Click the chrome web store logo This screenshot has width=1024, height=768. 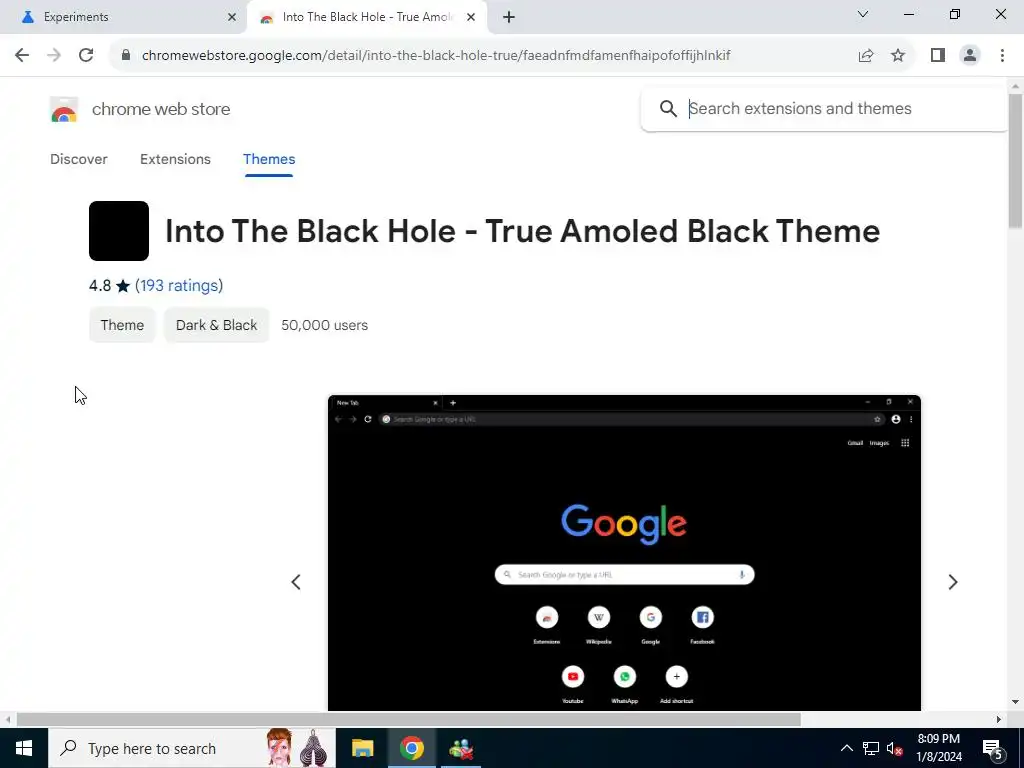[x=64, y=109]
